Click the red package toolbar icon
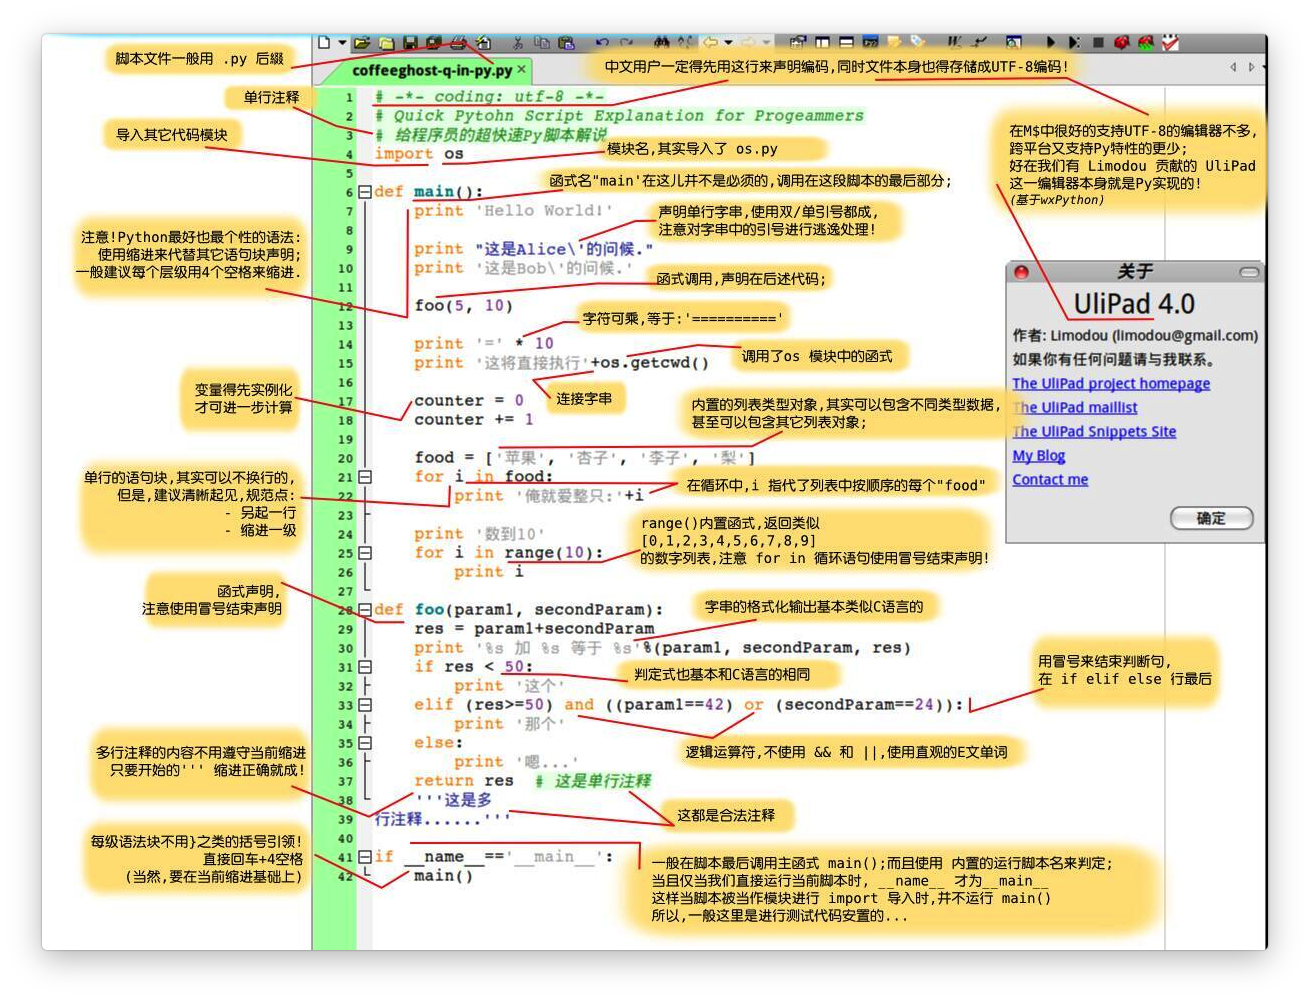1310x1000 pixels. [x=1121, y=43]
